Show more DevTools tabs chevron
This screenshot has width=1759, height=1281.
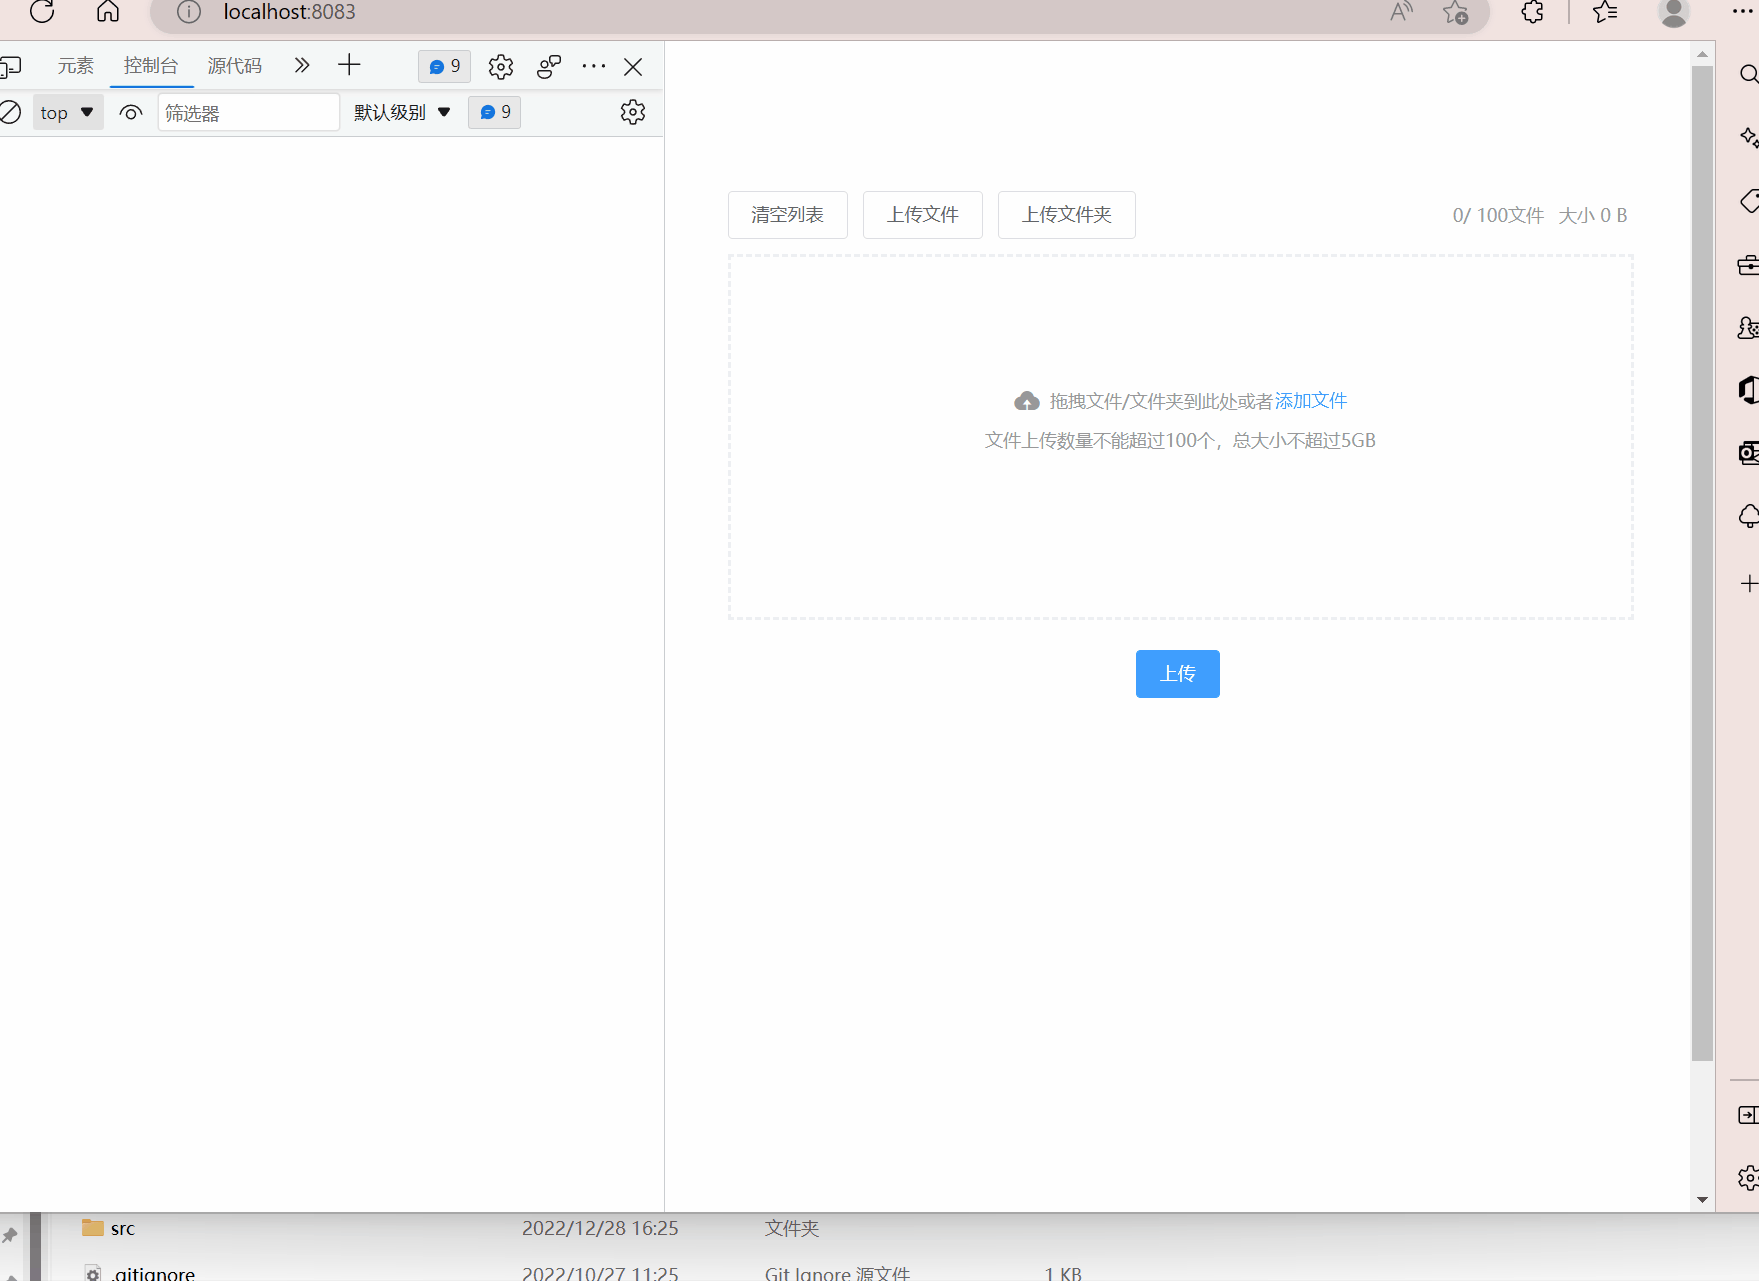click(x=302, y=66)
